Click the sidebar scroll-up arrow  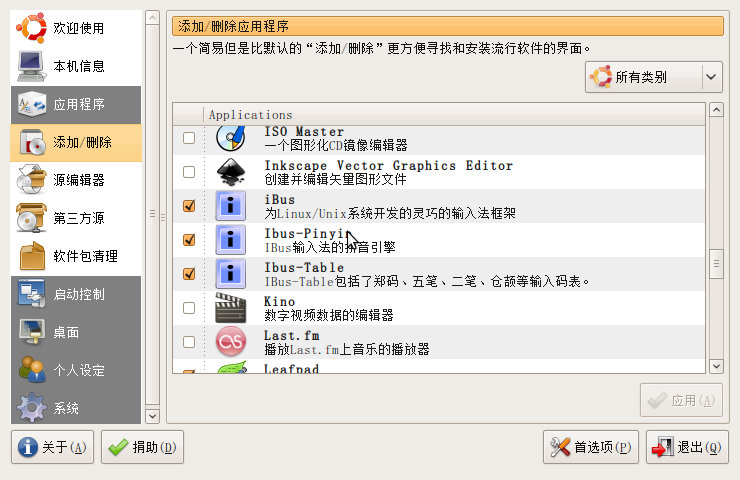[152, 18]
